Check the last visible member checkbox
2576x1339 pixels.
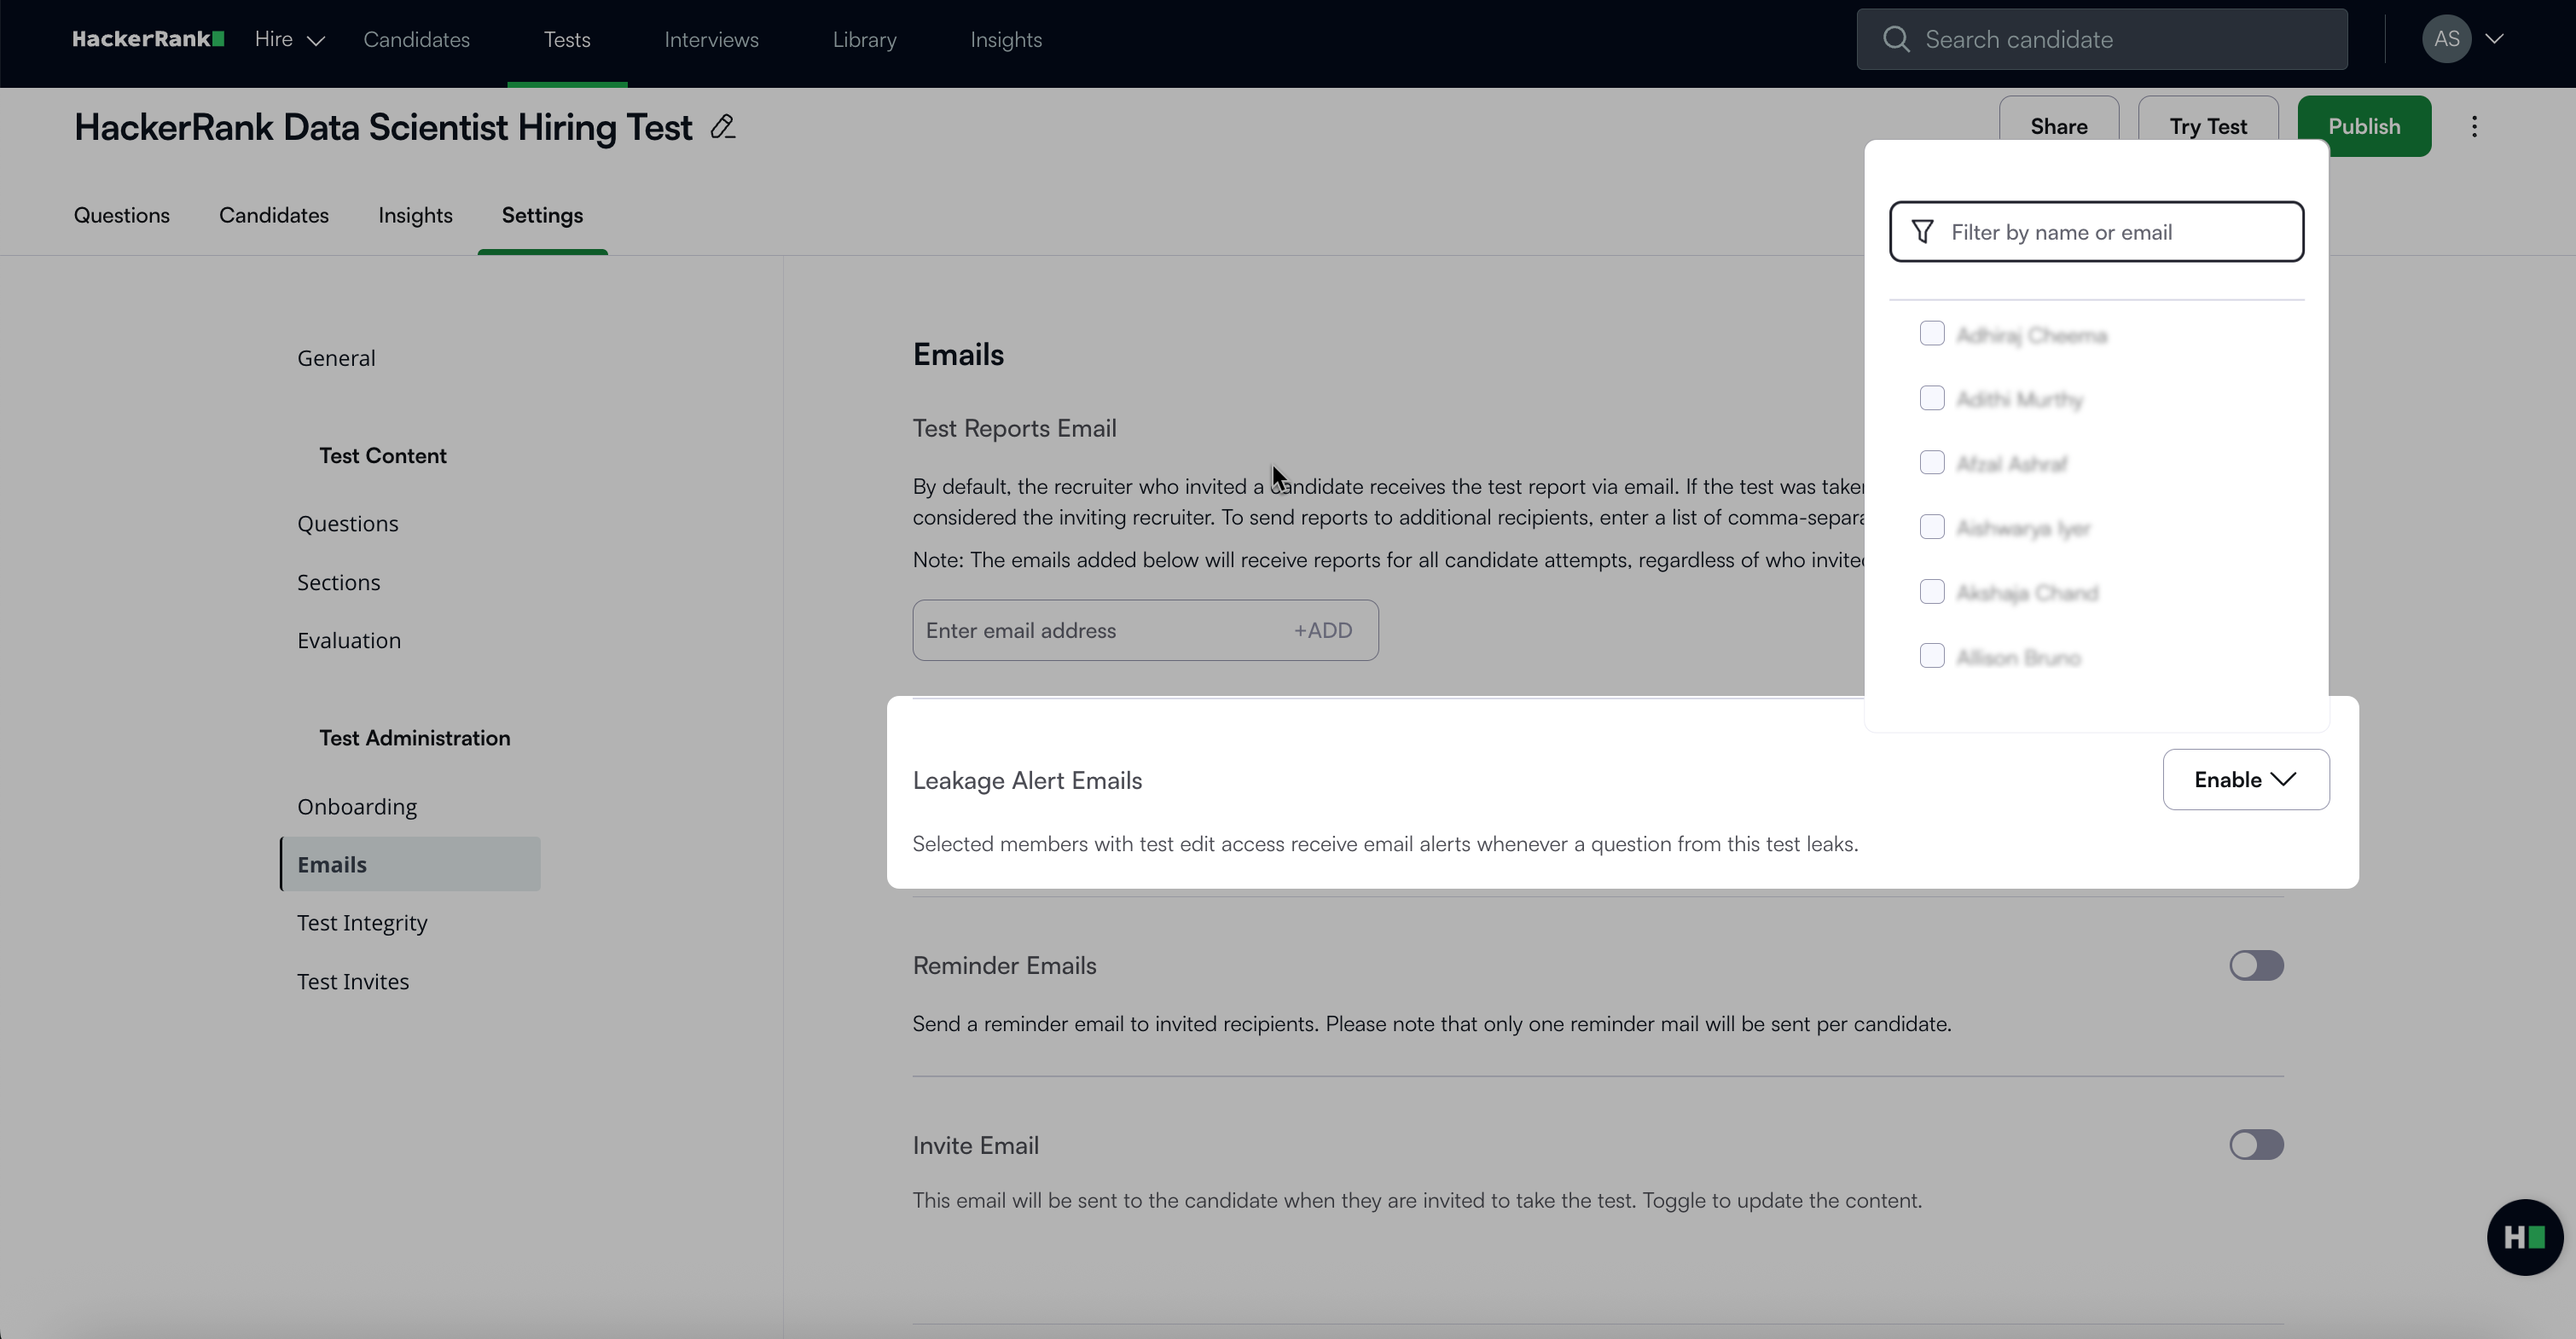tap(1932, 656)
